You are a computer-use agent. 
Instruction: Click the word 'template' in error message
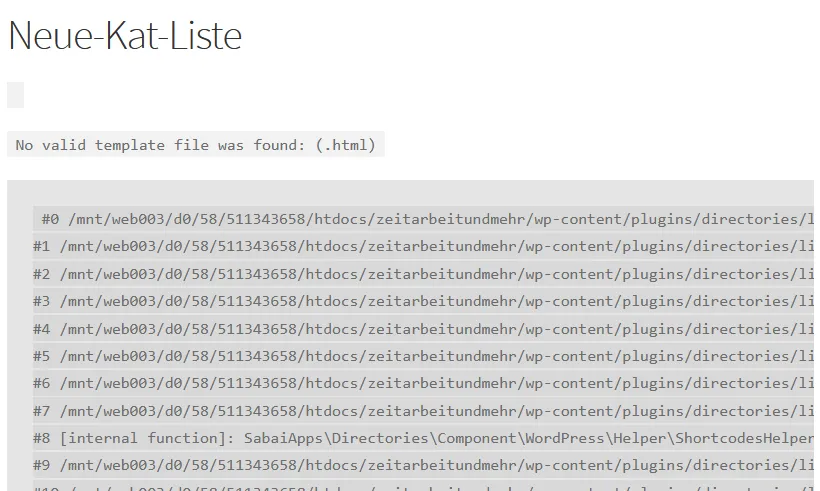pyautogui.click(x=130, y=145)
